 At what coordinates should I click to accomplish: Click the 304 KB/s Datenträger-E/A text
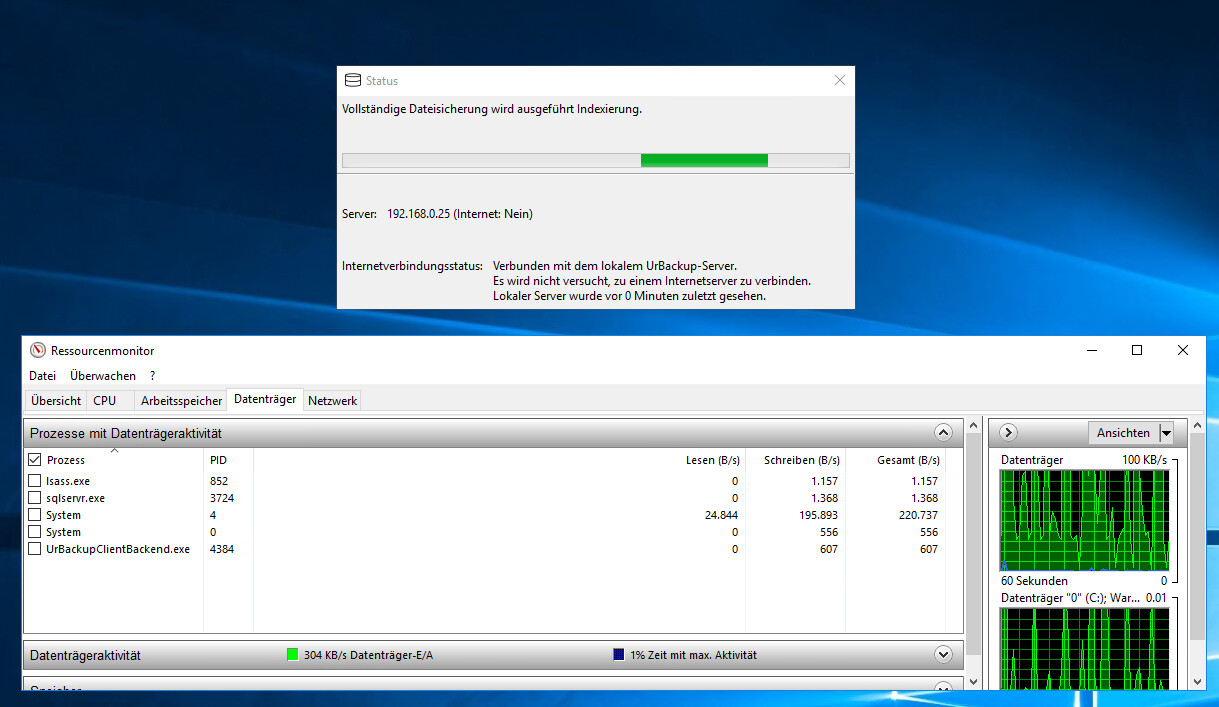pos(368,655)
